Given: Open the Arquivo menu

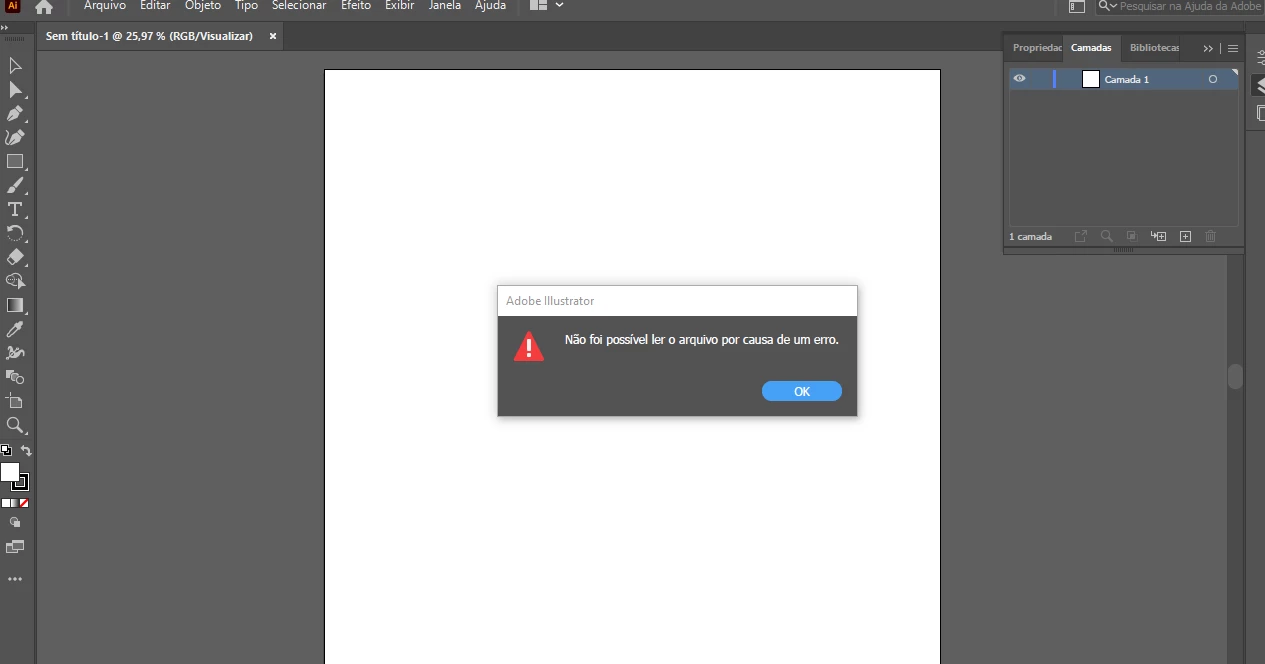Looking at the screenshot, I should [x=104, y=6].
